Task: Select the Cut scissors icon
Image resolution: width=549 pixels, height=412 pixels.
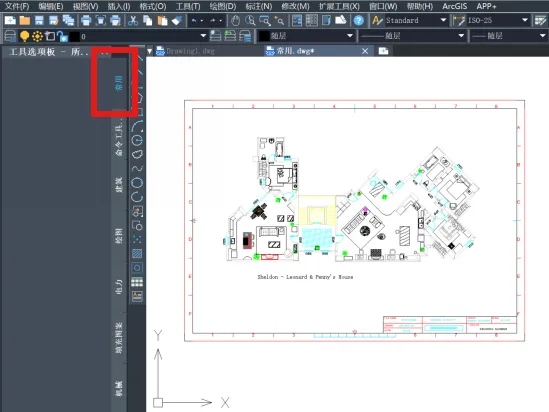Action: pyautogui.click(x=133, y=21)
